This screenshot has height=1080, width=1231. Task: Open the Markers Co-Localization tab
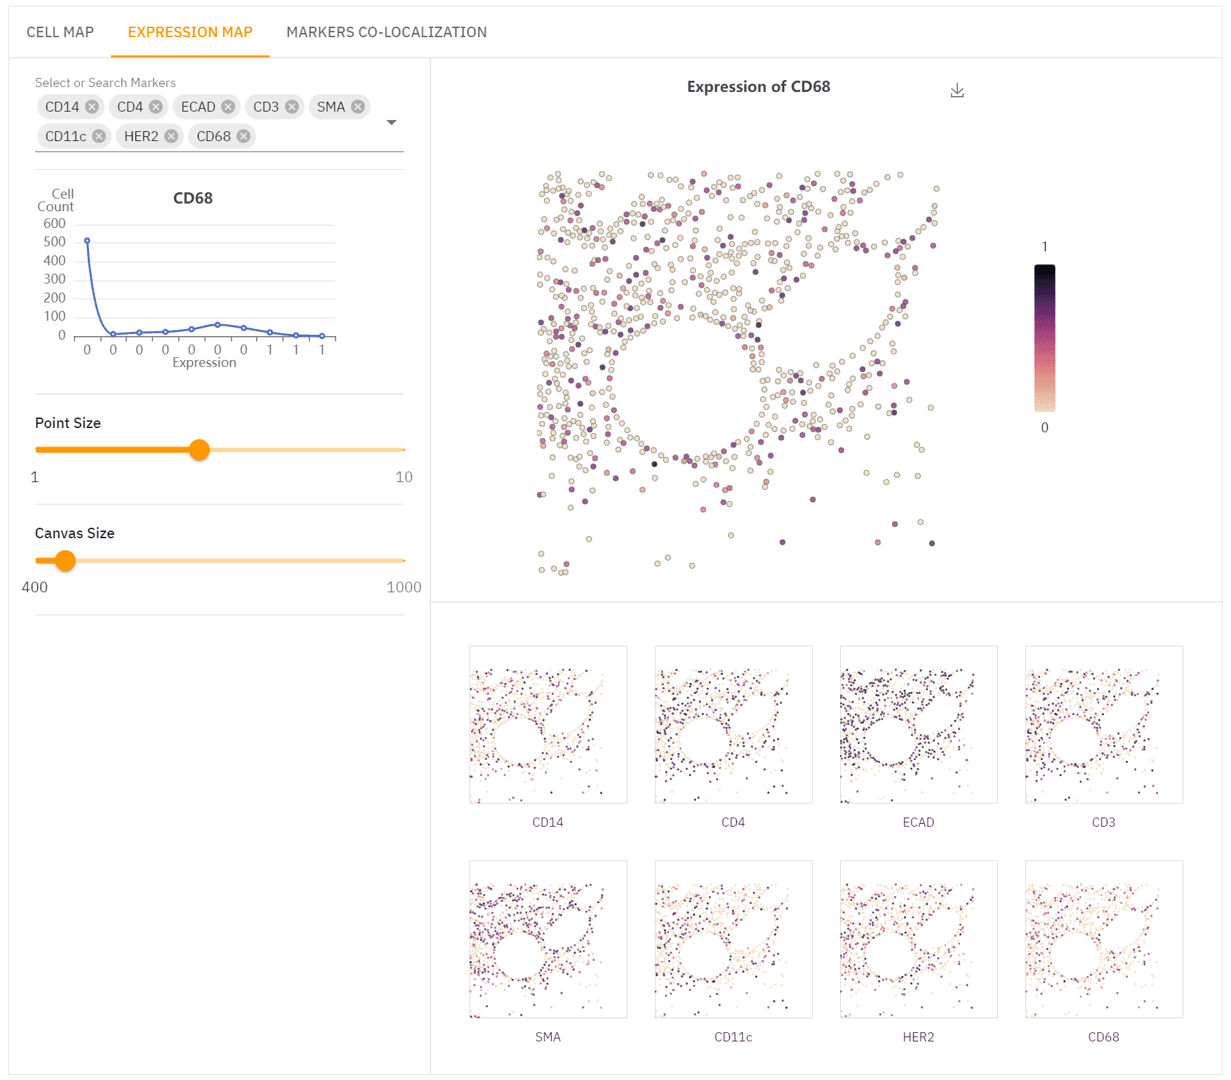pos(386,32)
